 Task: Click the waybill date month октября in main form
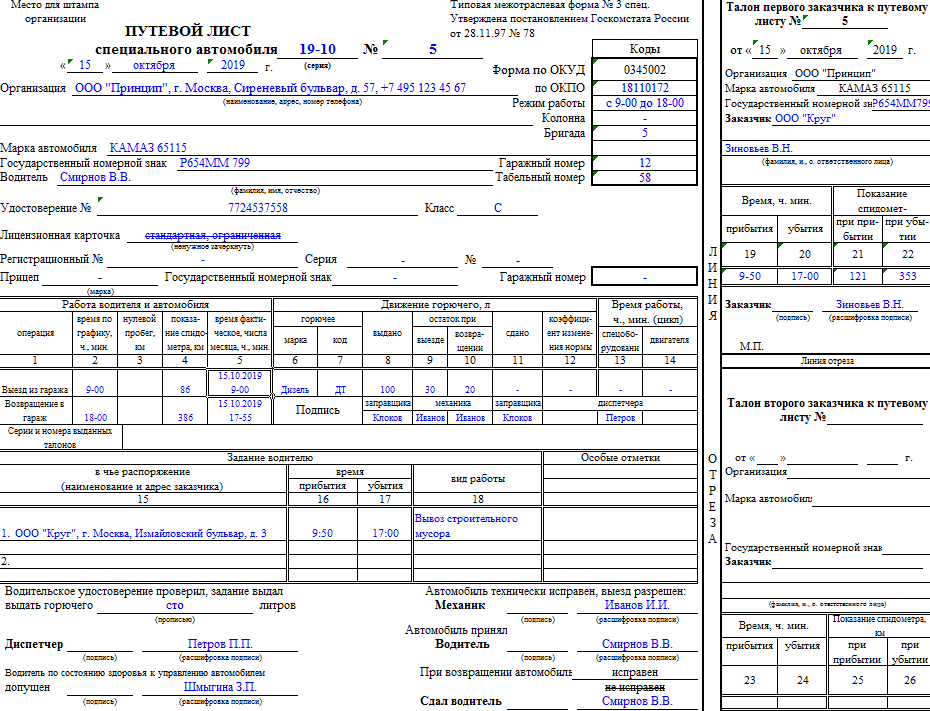pyautogui.click(x=154, y=65)
